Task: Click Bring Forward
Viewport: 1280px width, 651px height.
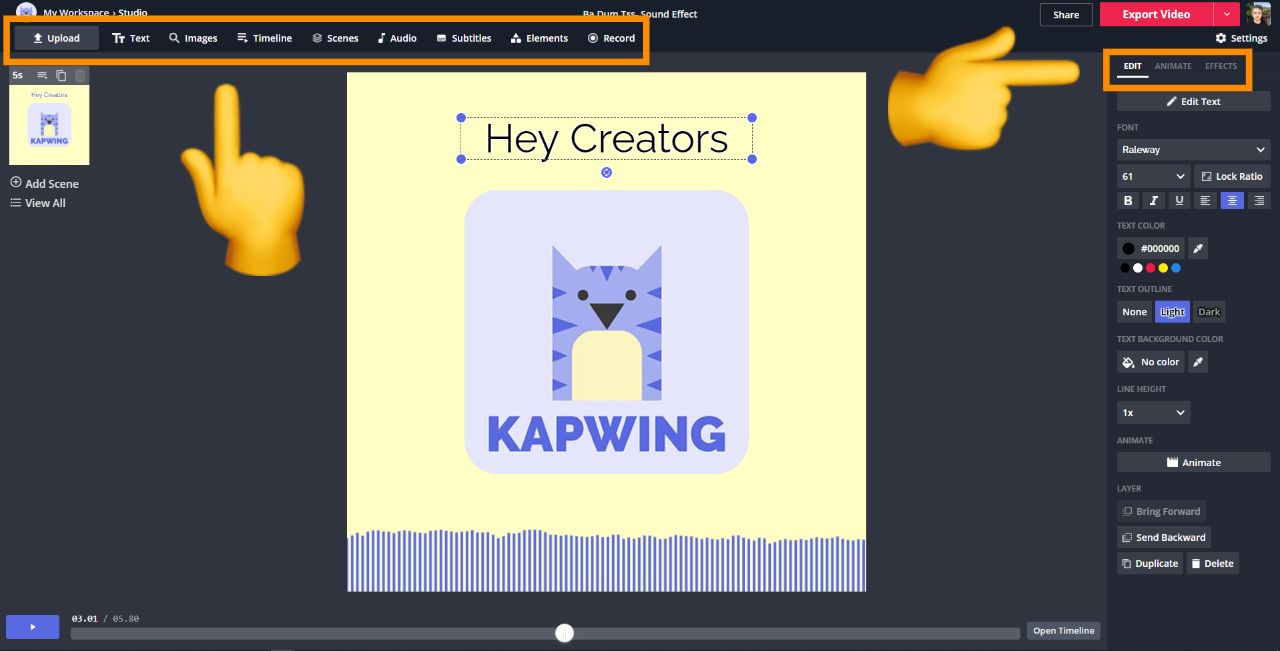Action: tap(1161, 511)
